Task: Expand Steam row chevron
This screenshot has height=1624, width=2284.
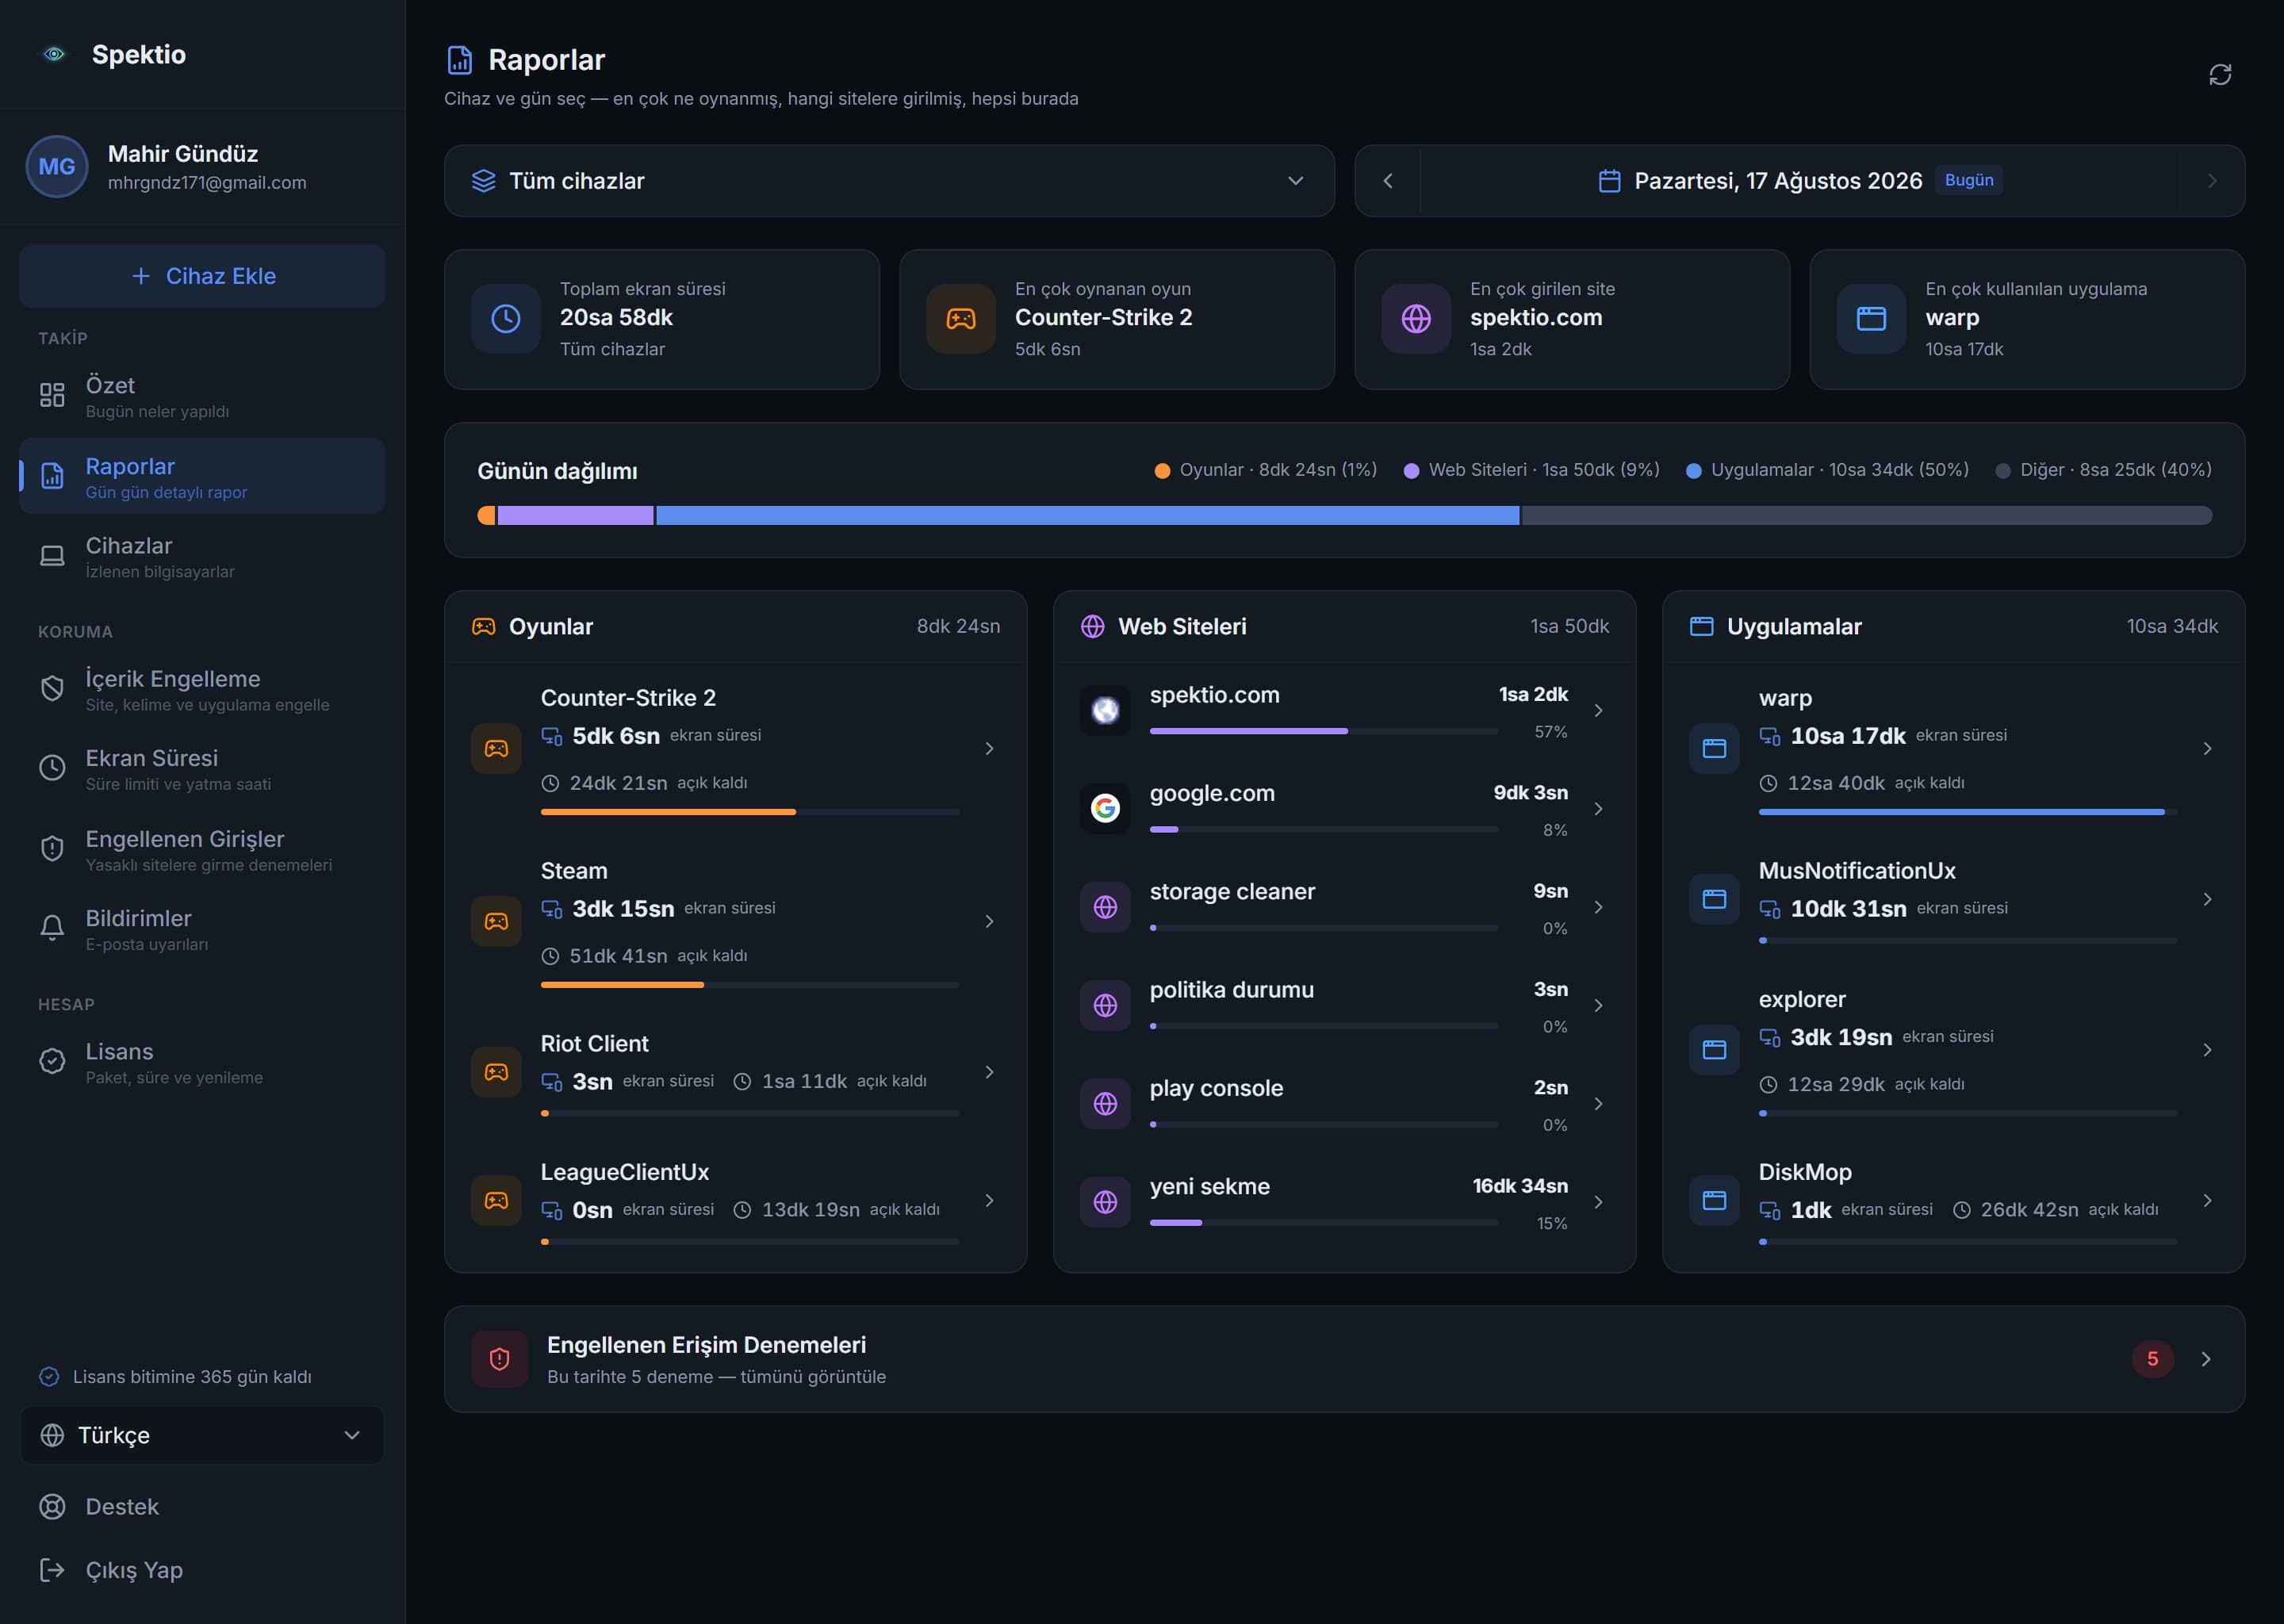Action: [989, 921]
